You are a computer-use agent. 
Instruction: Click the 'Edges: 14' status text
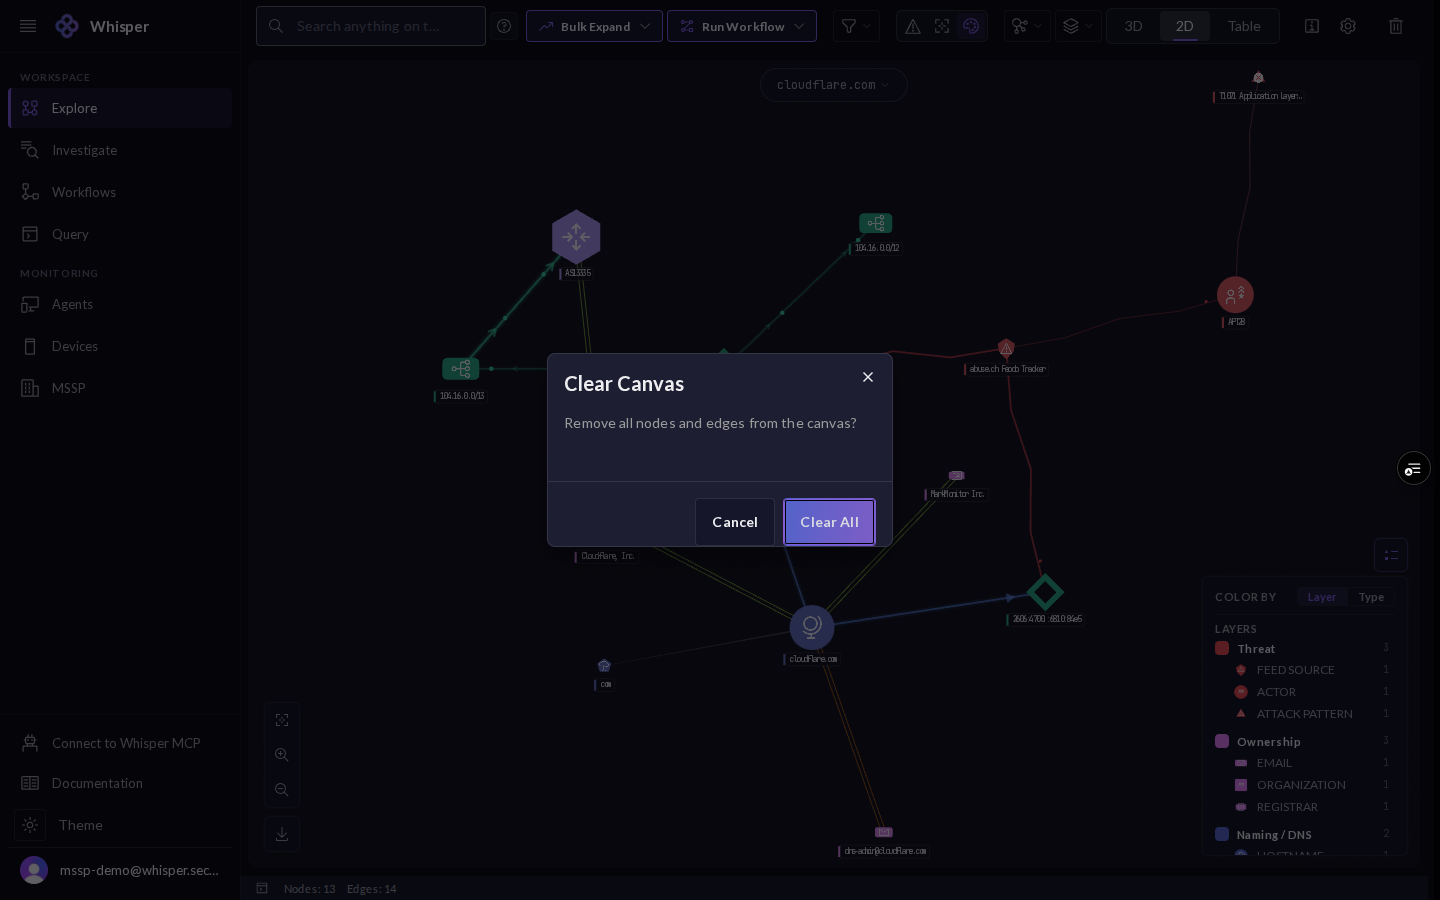(x=372, y=889)
